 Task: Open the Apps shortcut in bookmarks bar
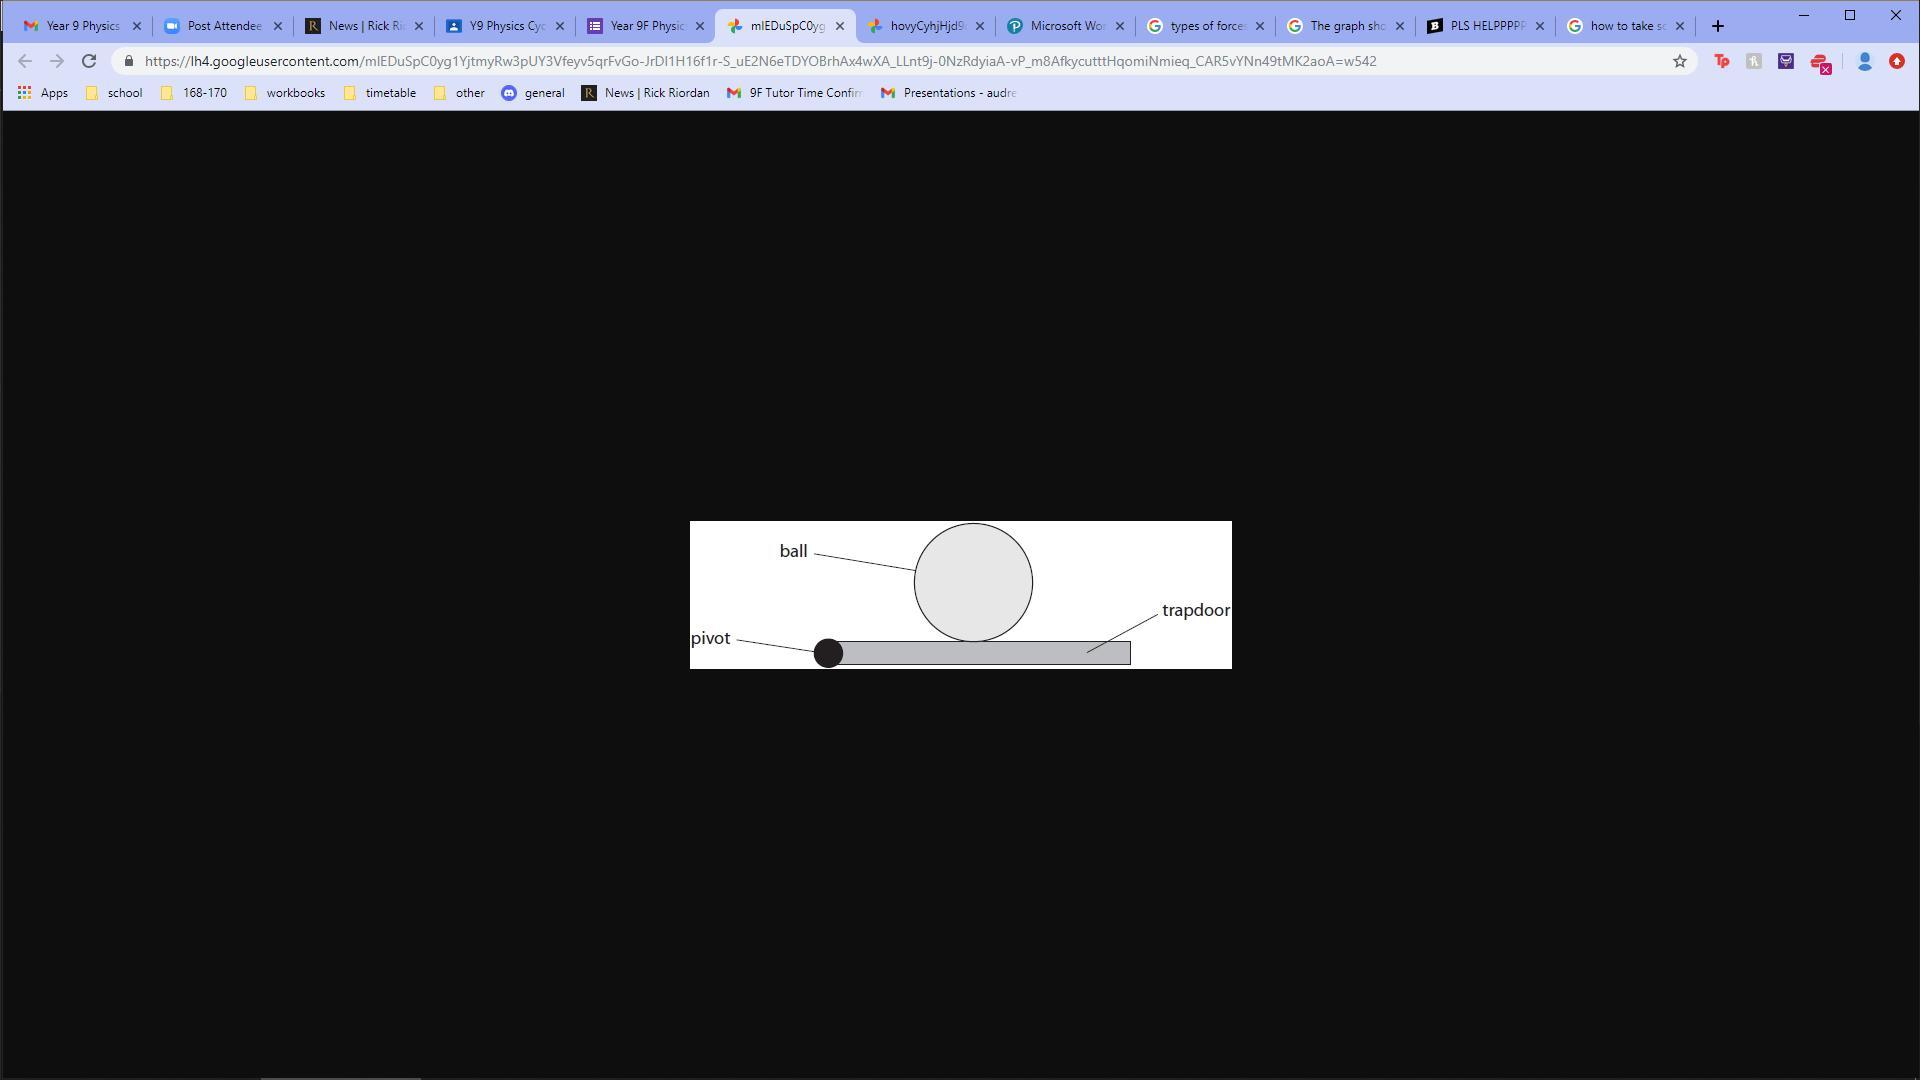click(42, 93)
